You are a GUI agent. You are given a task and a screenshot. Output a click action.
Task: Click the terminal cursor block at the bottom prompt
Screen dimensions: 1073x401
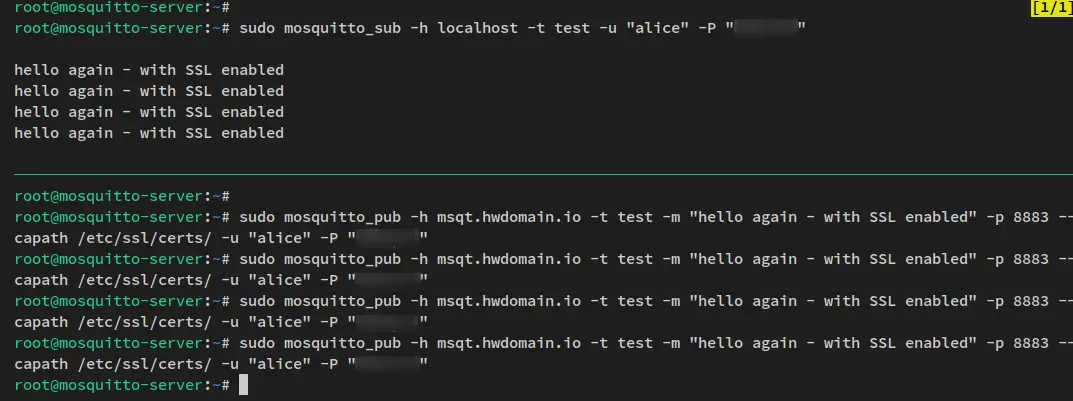tap(244, 385)
